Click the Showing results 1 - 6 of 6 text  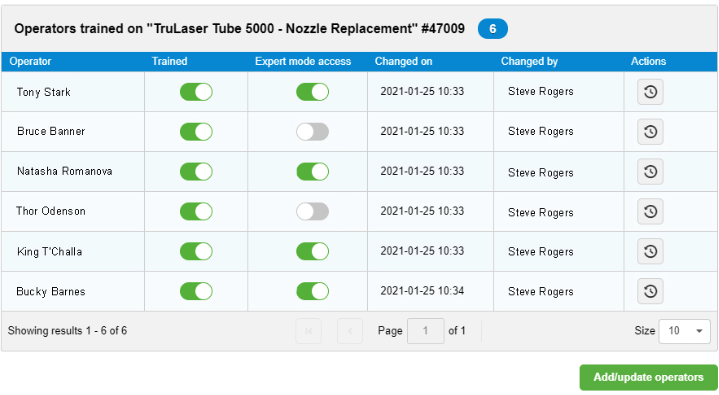click(x=67, y=331)
